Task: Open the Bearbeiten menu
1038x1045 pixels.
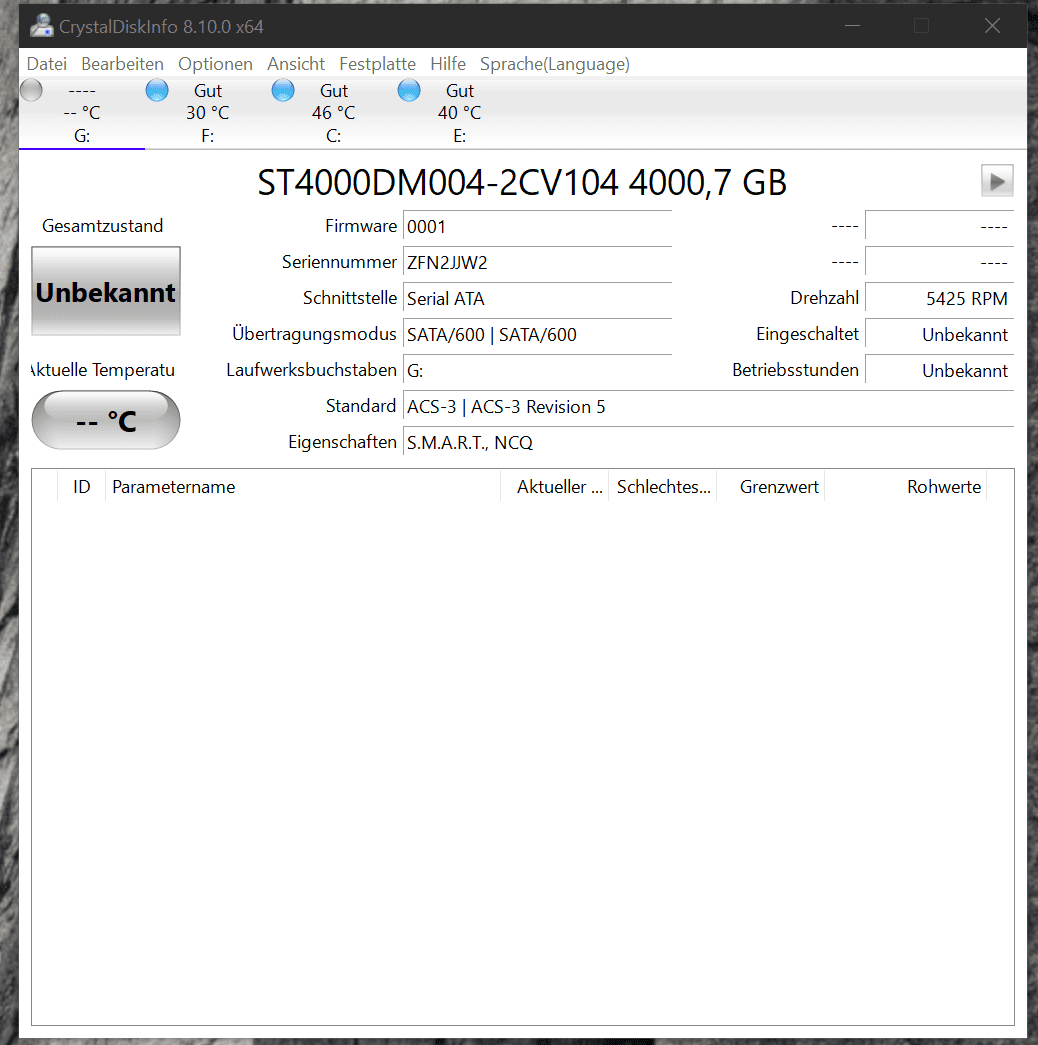Action: pos(122,64)
